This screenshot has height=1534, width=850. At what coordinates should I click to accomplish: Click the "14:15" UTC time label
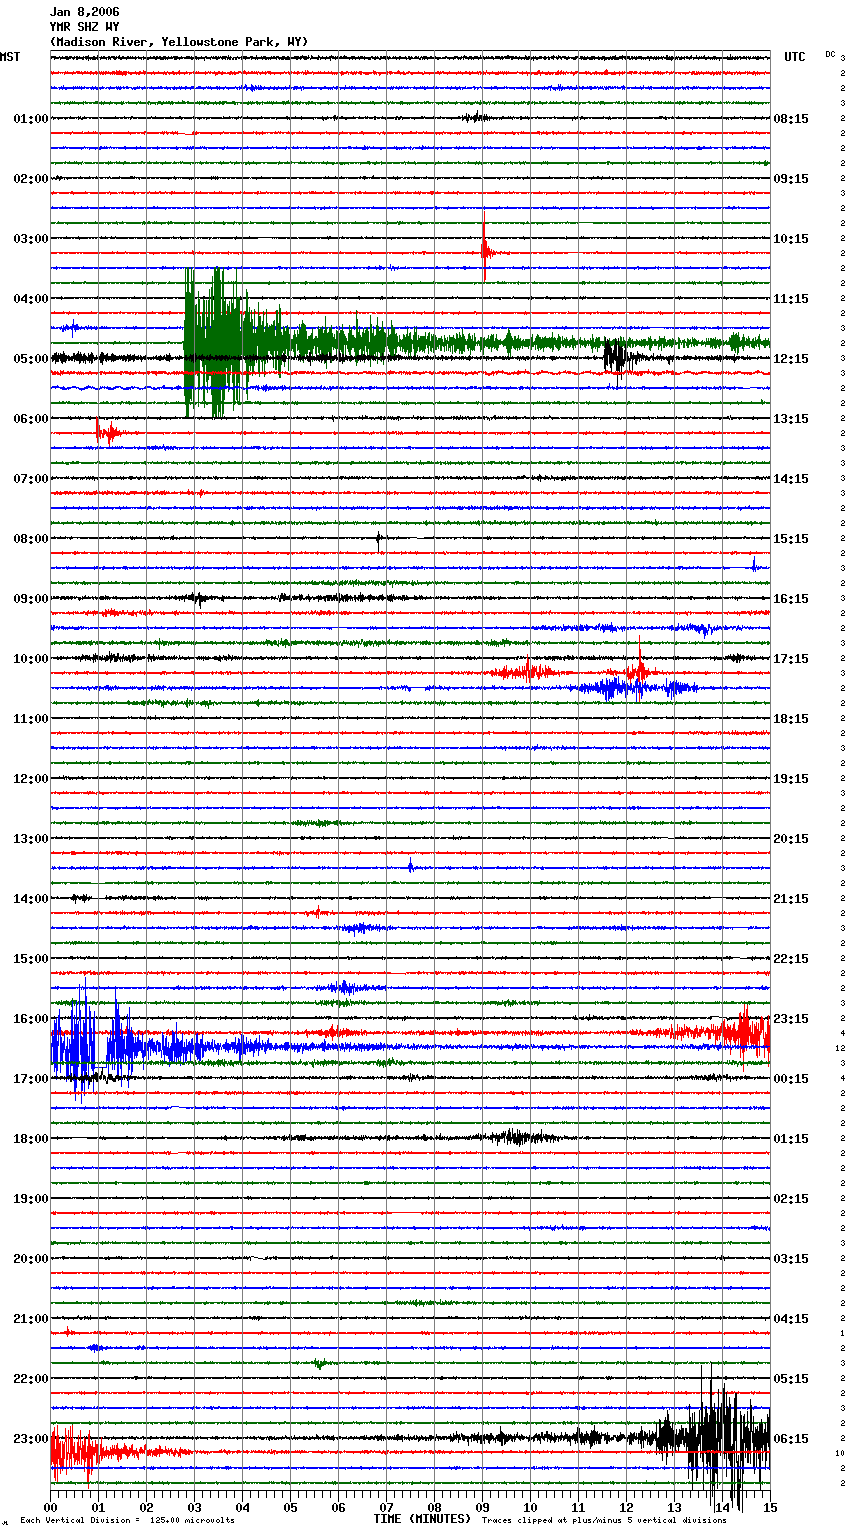click(x=791, y=479)
